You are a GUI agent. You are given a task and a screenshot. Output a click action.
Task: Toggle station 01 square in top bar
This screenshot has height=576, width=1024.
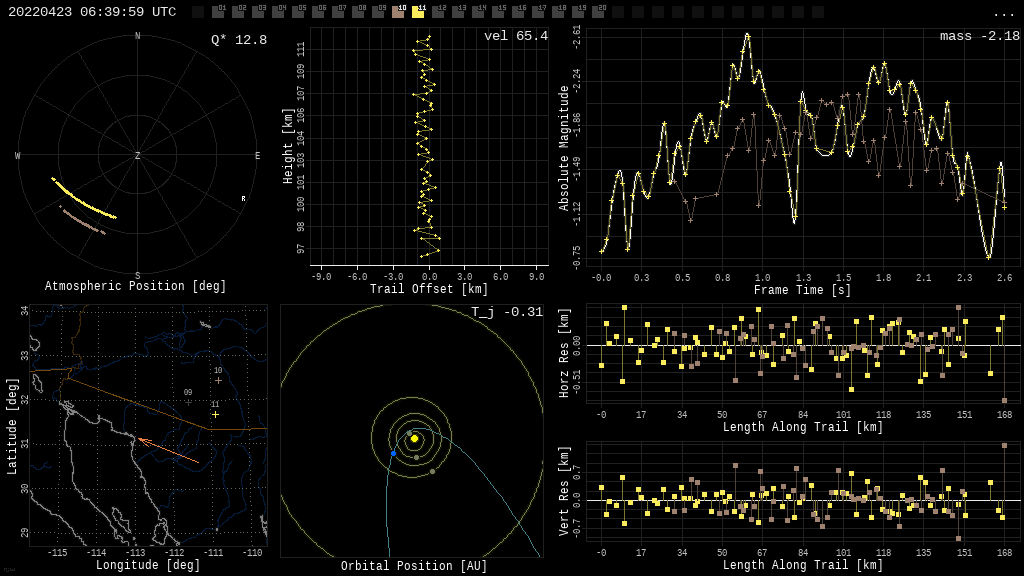pyautogui.click(x=218, y=12)
